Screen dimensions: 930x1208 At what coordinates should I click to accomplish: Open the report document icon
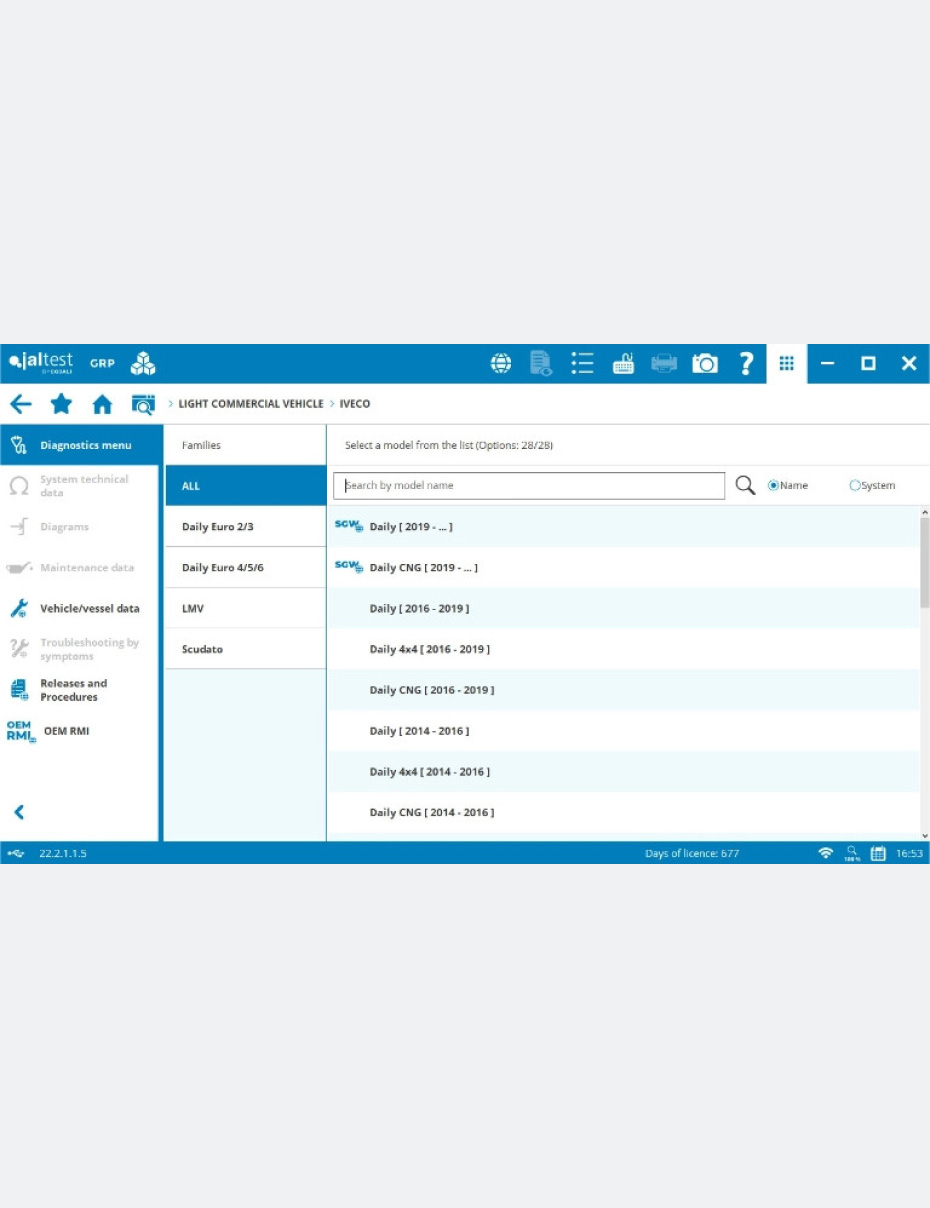point(541,363)
